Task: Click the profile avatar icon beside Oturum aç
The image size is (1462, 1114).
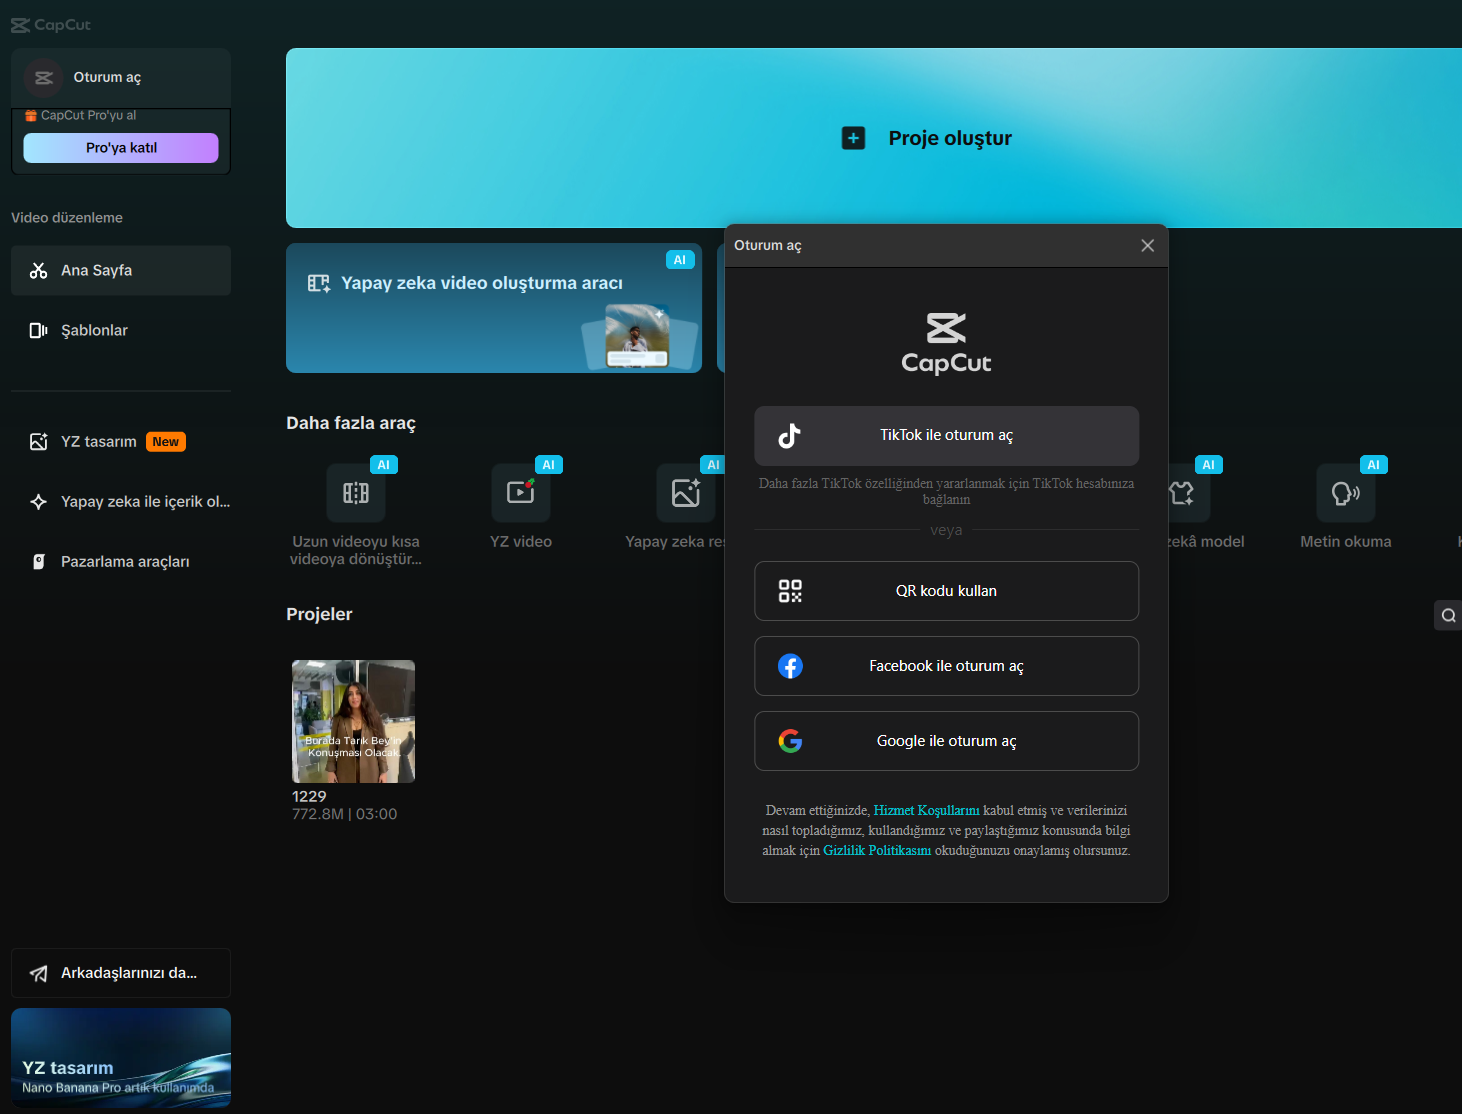Action: tap(43, 77)
